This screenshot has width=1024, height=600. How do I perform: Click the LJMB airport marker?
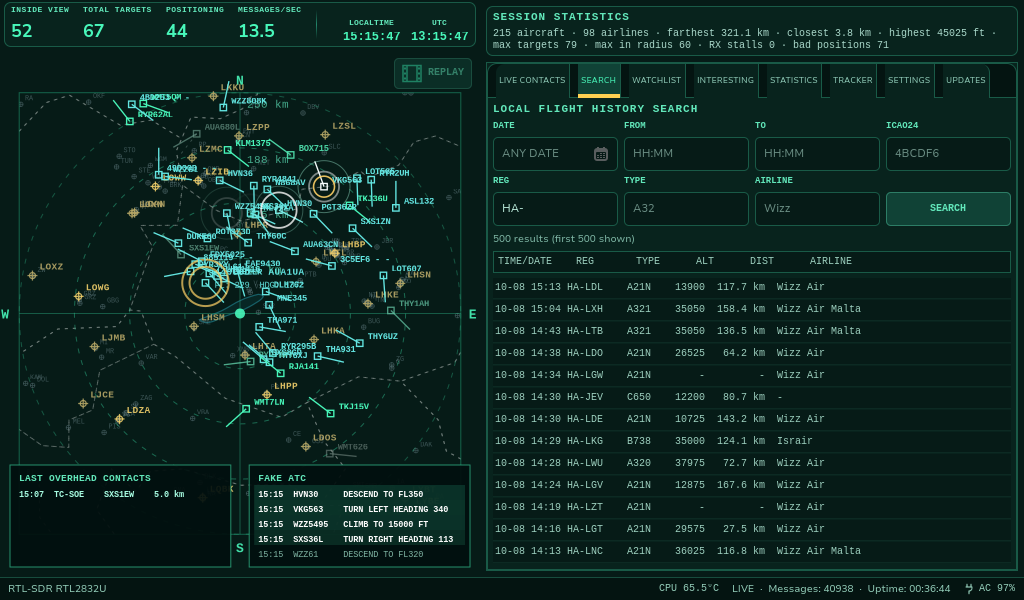click(95, 347)
